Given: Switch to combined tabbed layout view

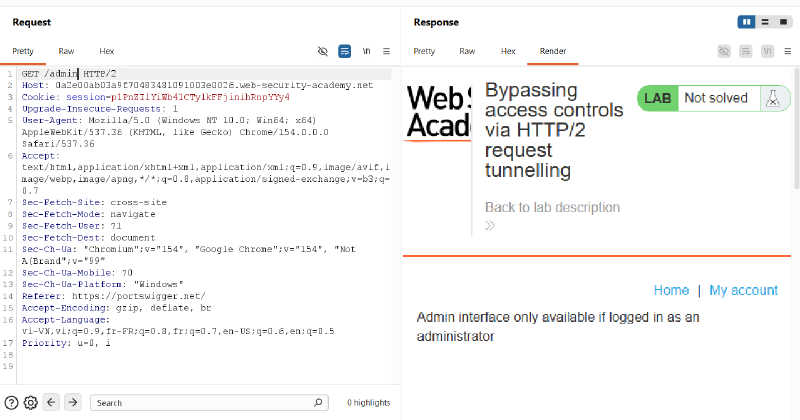Looking at the screenshot, I should (783, 22).
